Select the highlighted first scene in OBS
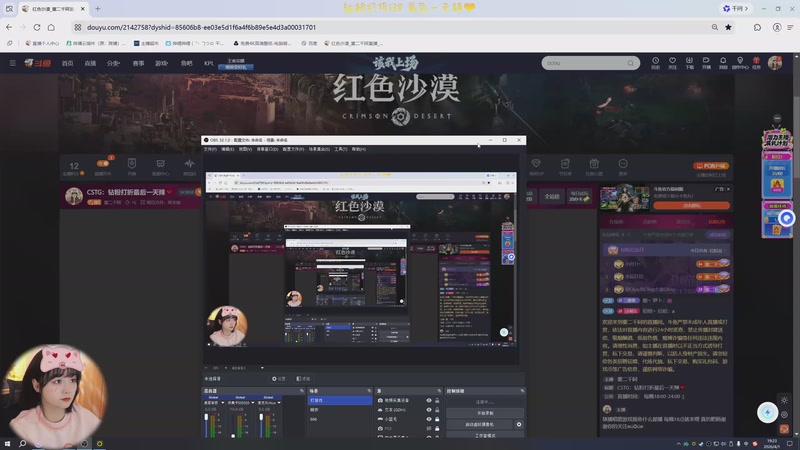Screen dimensions: 800x450 pos(340,401)
